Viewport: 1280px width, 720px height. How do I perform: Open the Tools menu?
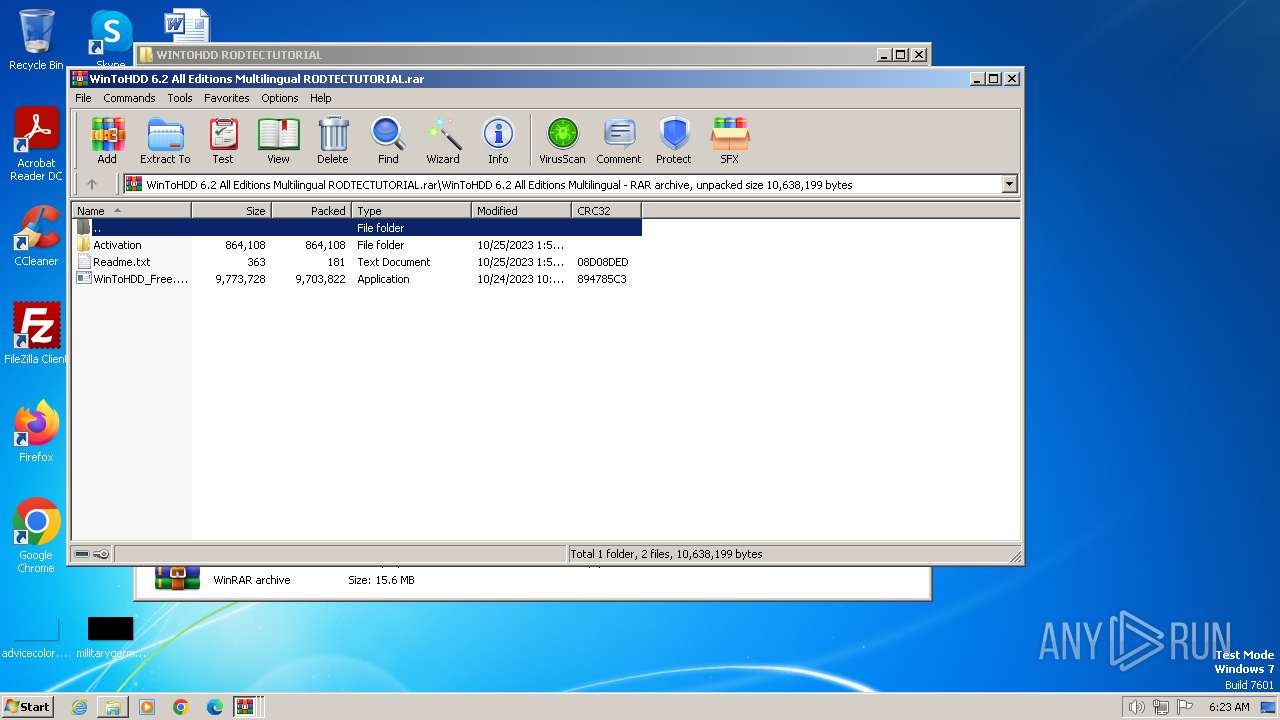tap(180, 98)
